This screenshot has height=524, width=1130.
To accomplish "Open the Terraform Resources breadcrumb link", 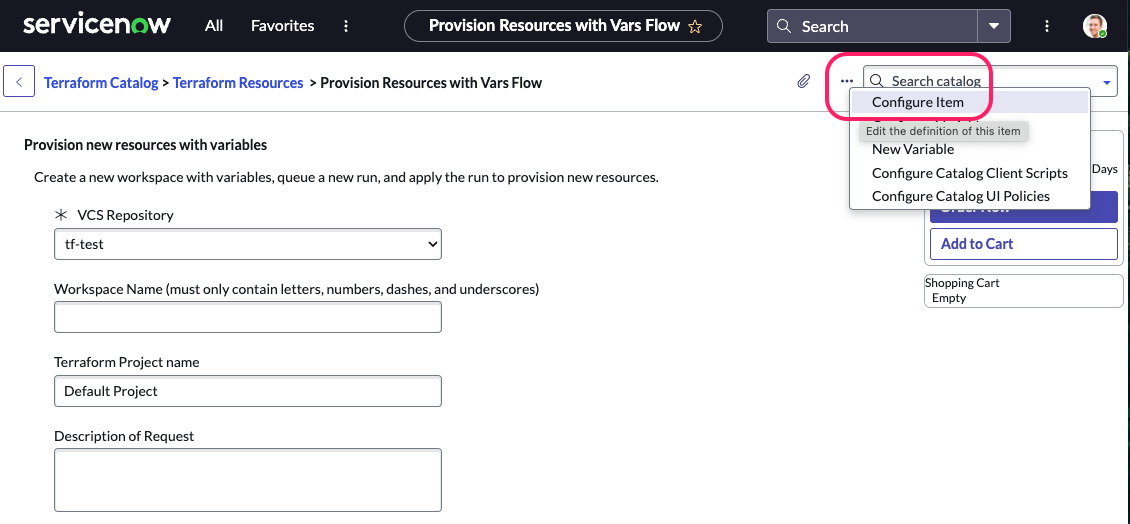I will 238,83.
